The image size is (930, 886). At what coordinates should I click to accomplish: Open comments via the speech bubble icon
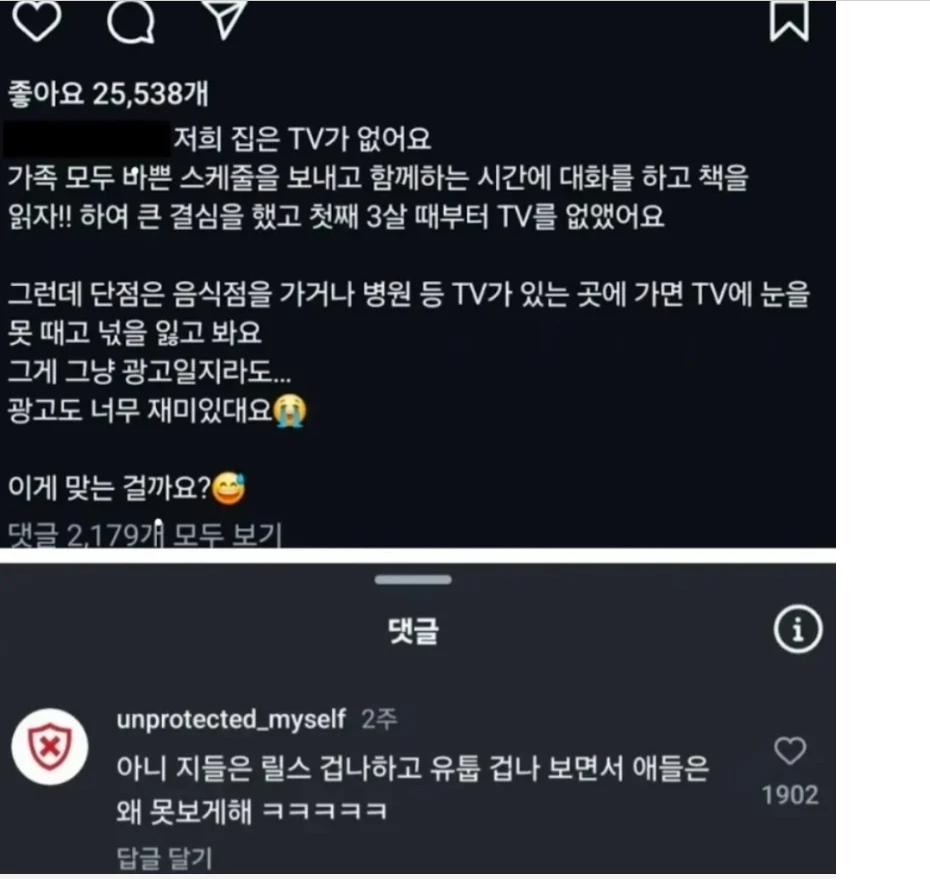click(x=131, y=21)
